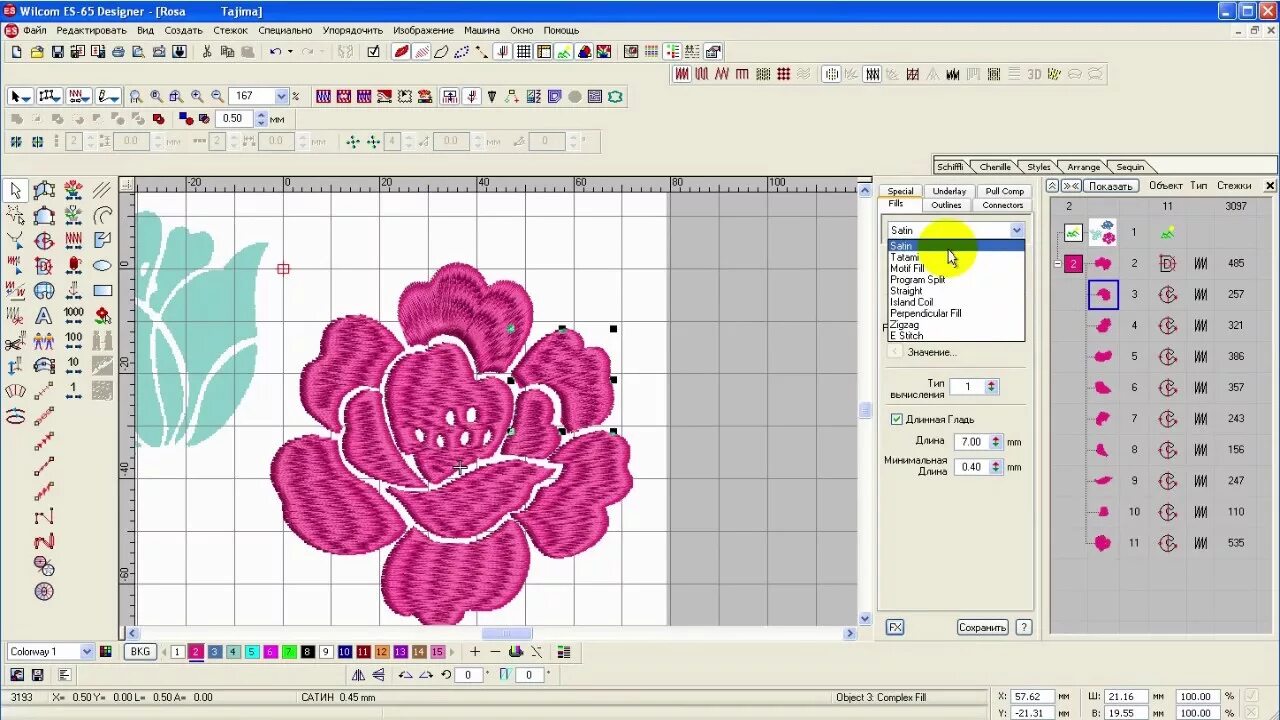This screenshot has width=1280, height=720.
Task: Collapse the object 2 color group in list
Action: tap(1058, 264)
